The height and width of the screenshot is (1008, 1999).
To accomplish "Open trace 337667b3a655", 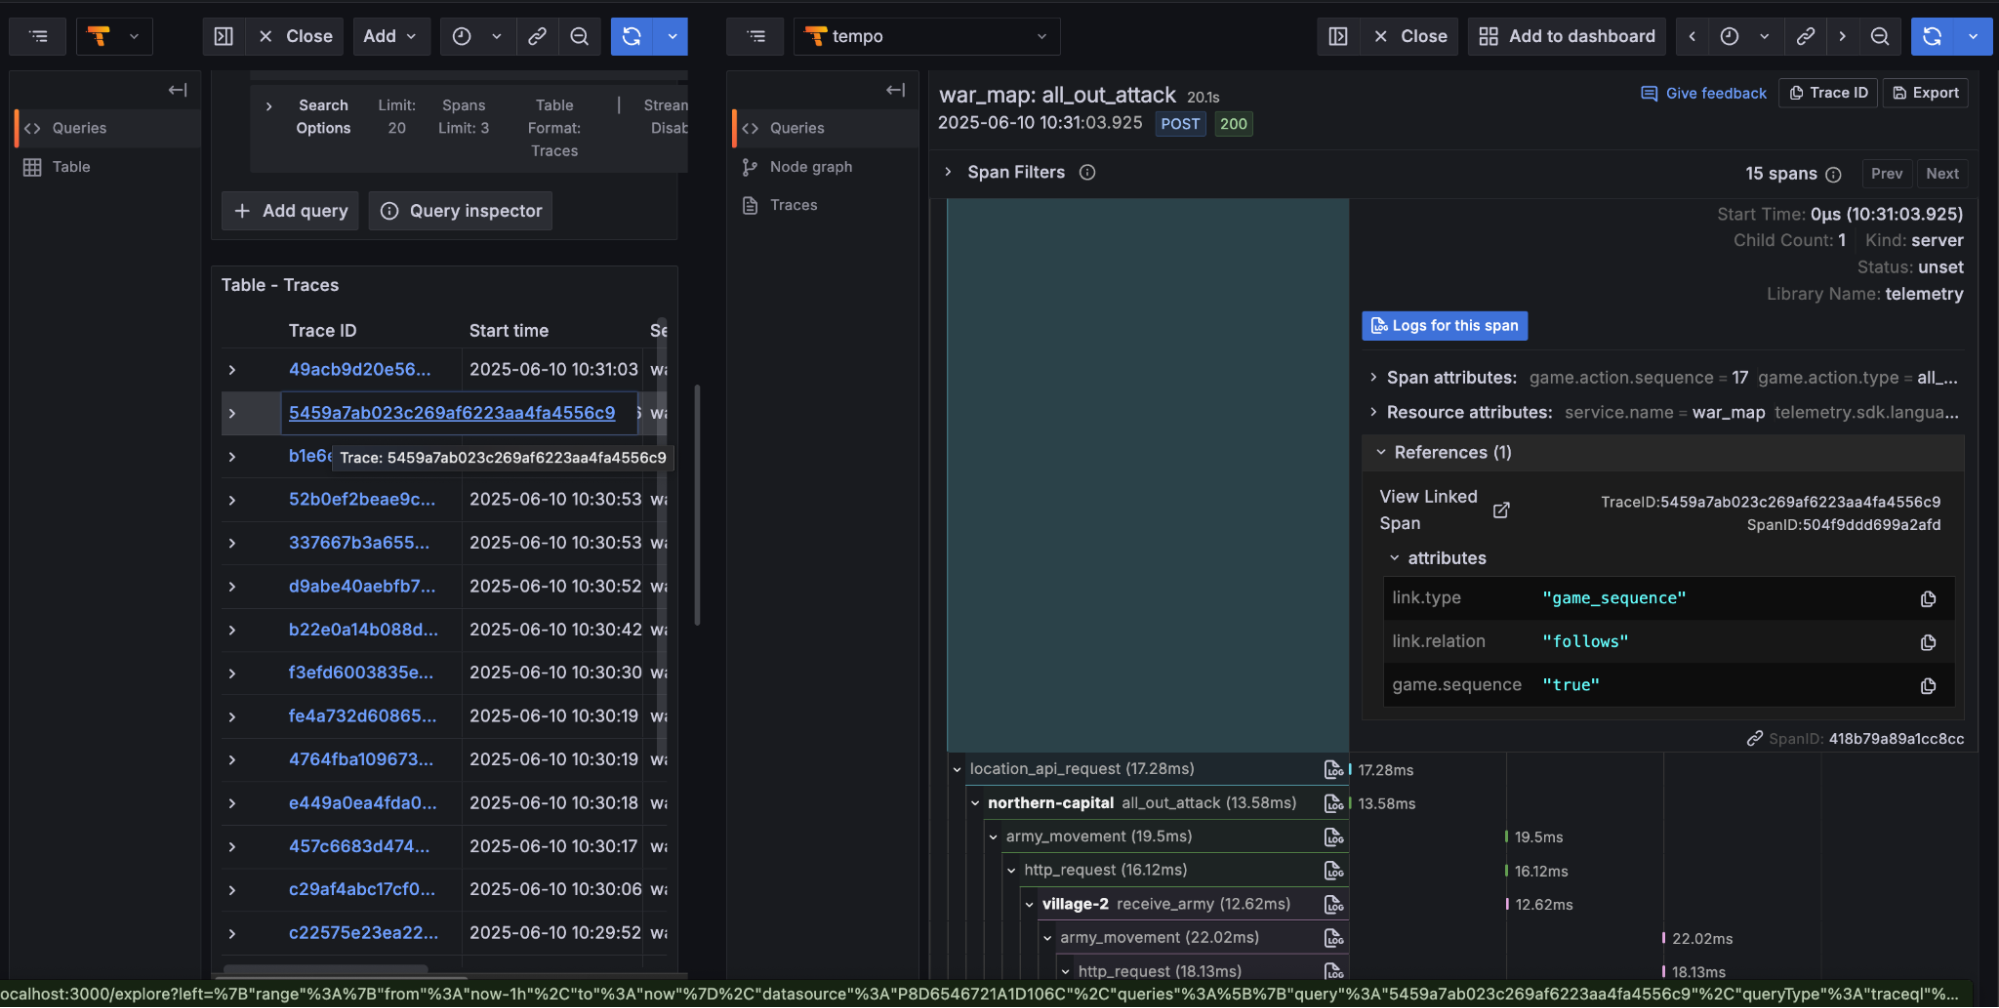I will [x=359, y=543].
